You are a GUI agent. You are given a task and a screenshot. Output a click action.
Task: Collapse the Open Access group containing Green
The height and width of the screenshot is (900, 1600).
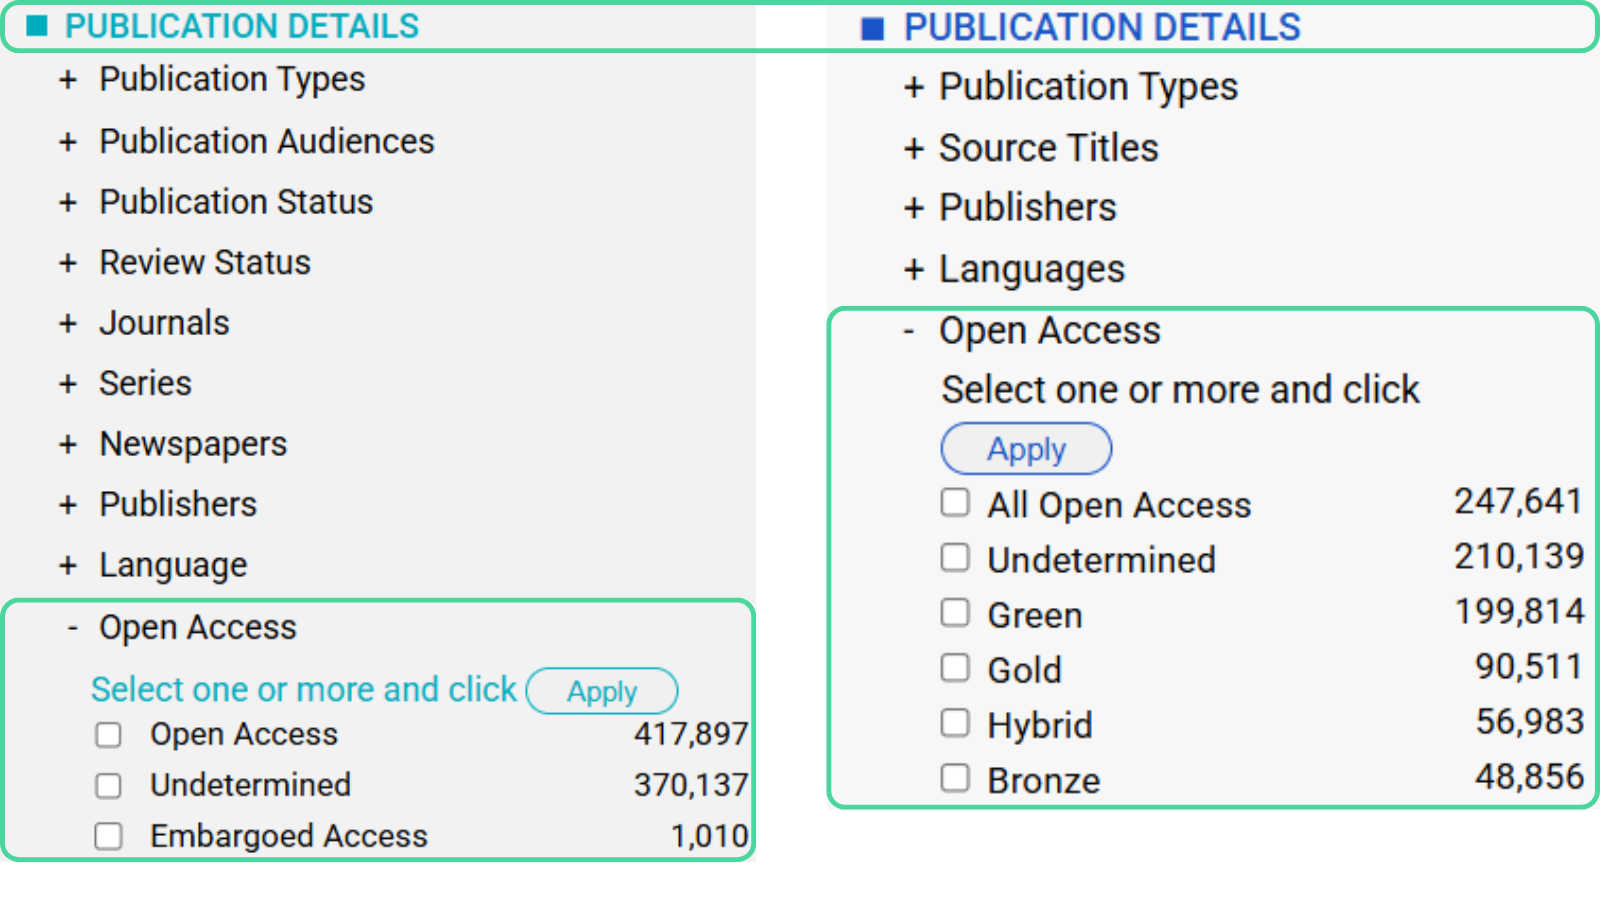[909, 331]
